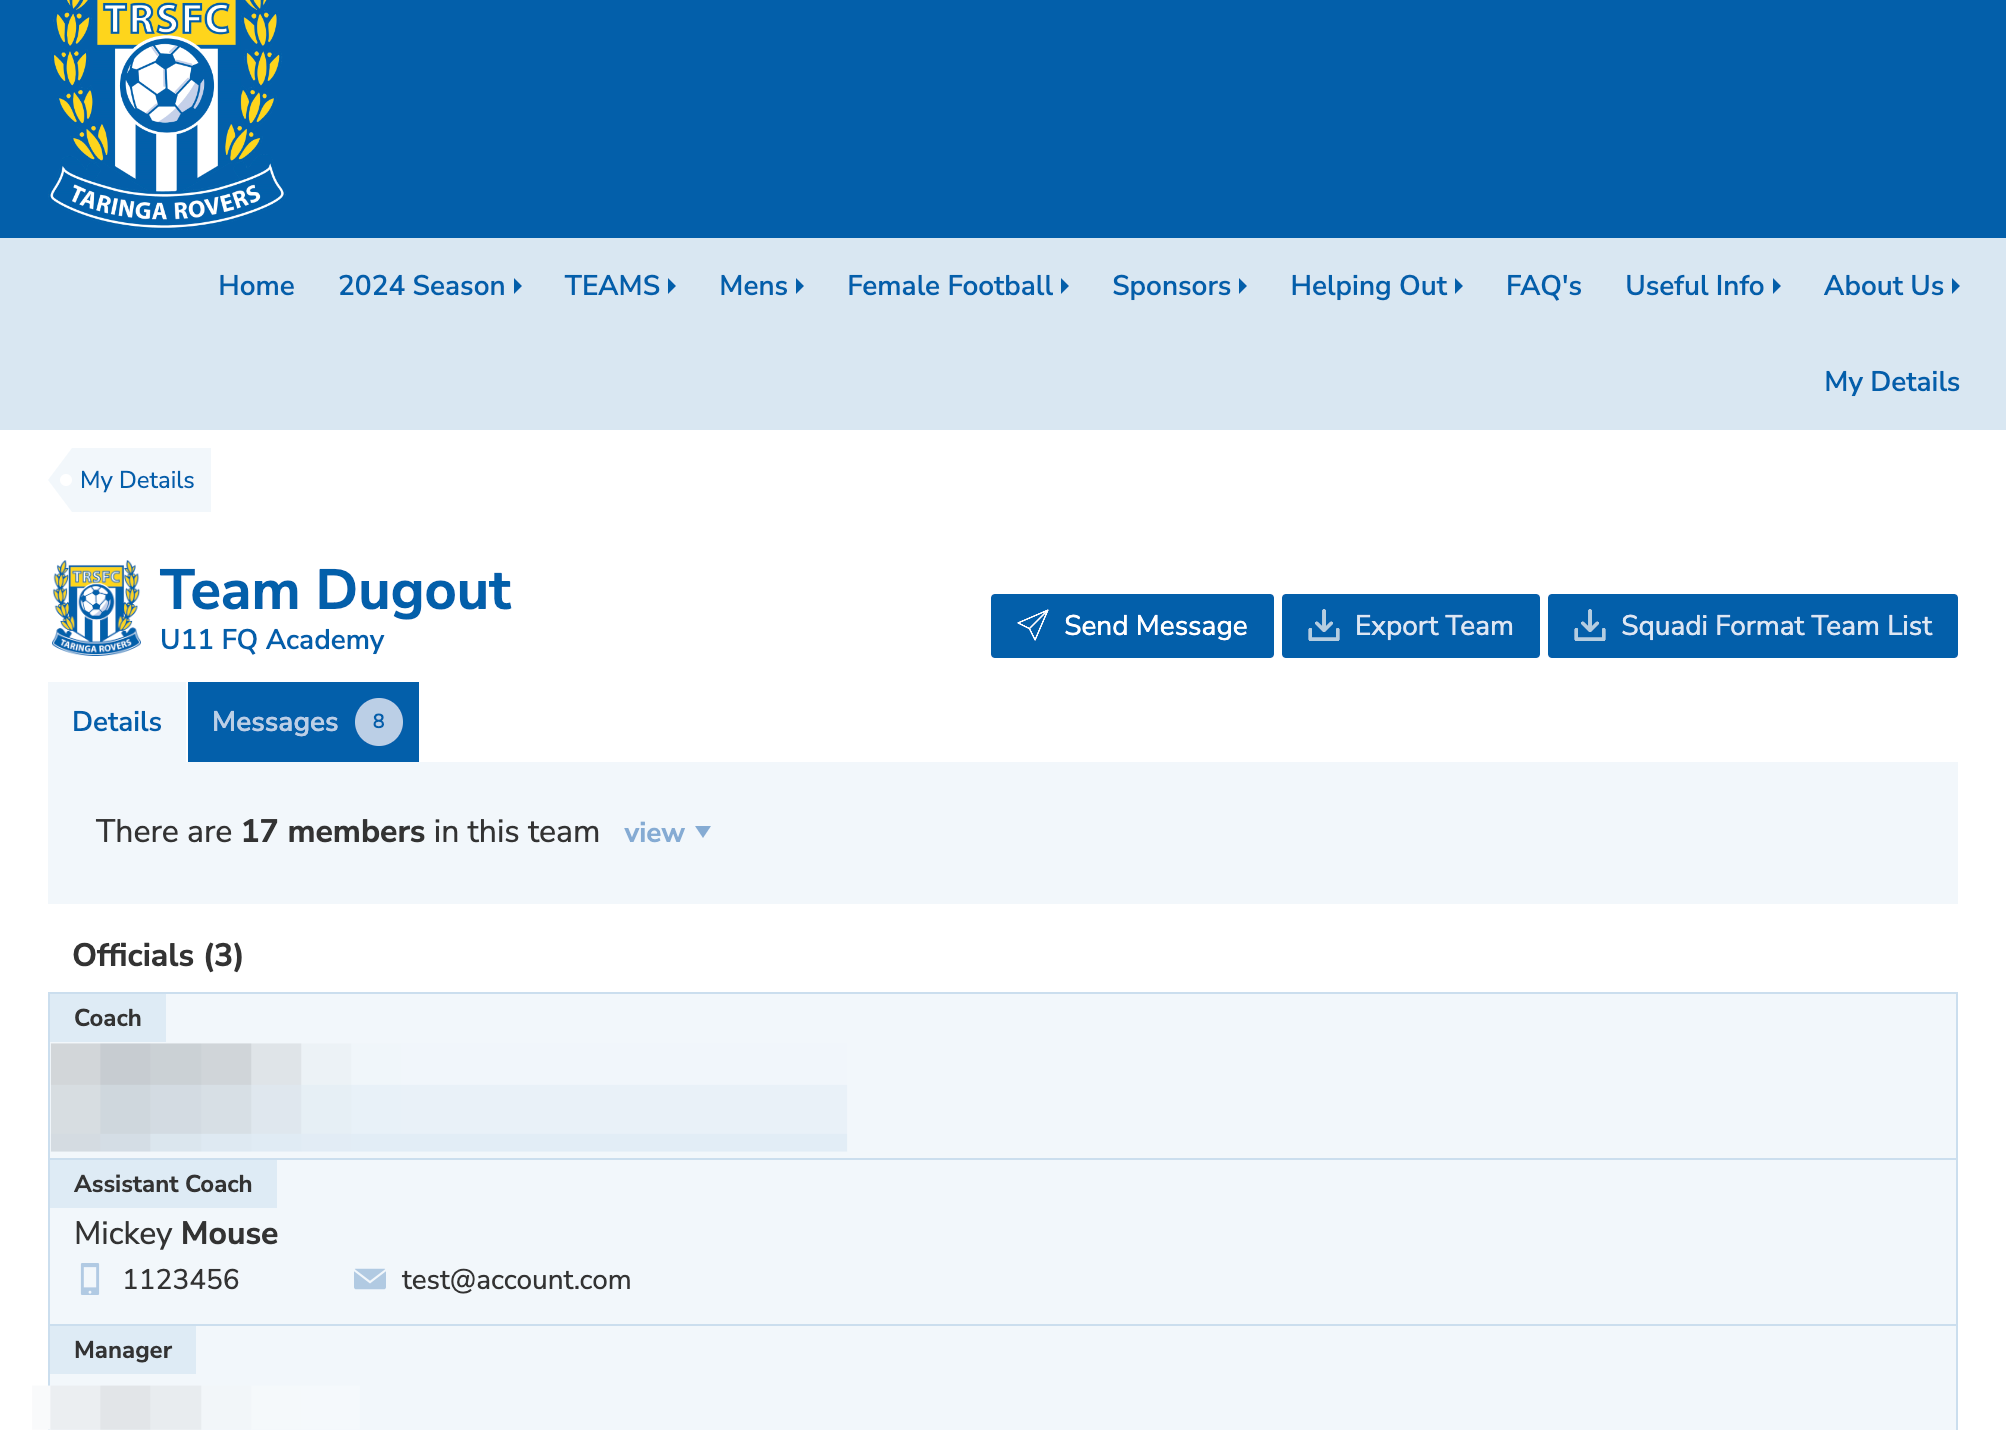
Task: Open the Helping Out dropdown
Action: (1377, 286)
